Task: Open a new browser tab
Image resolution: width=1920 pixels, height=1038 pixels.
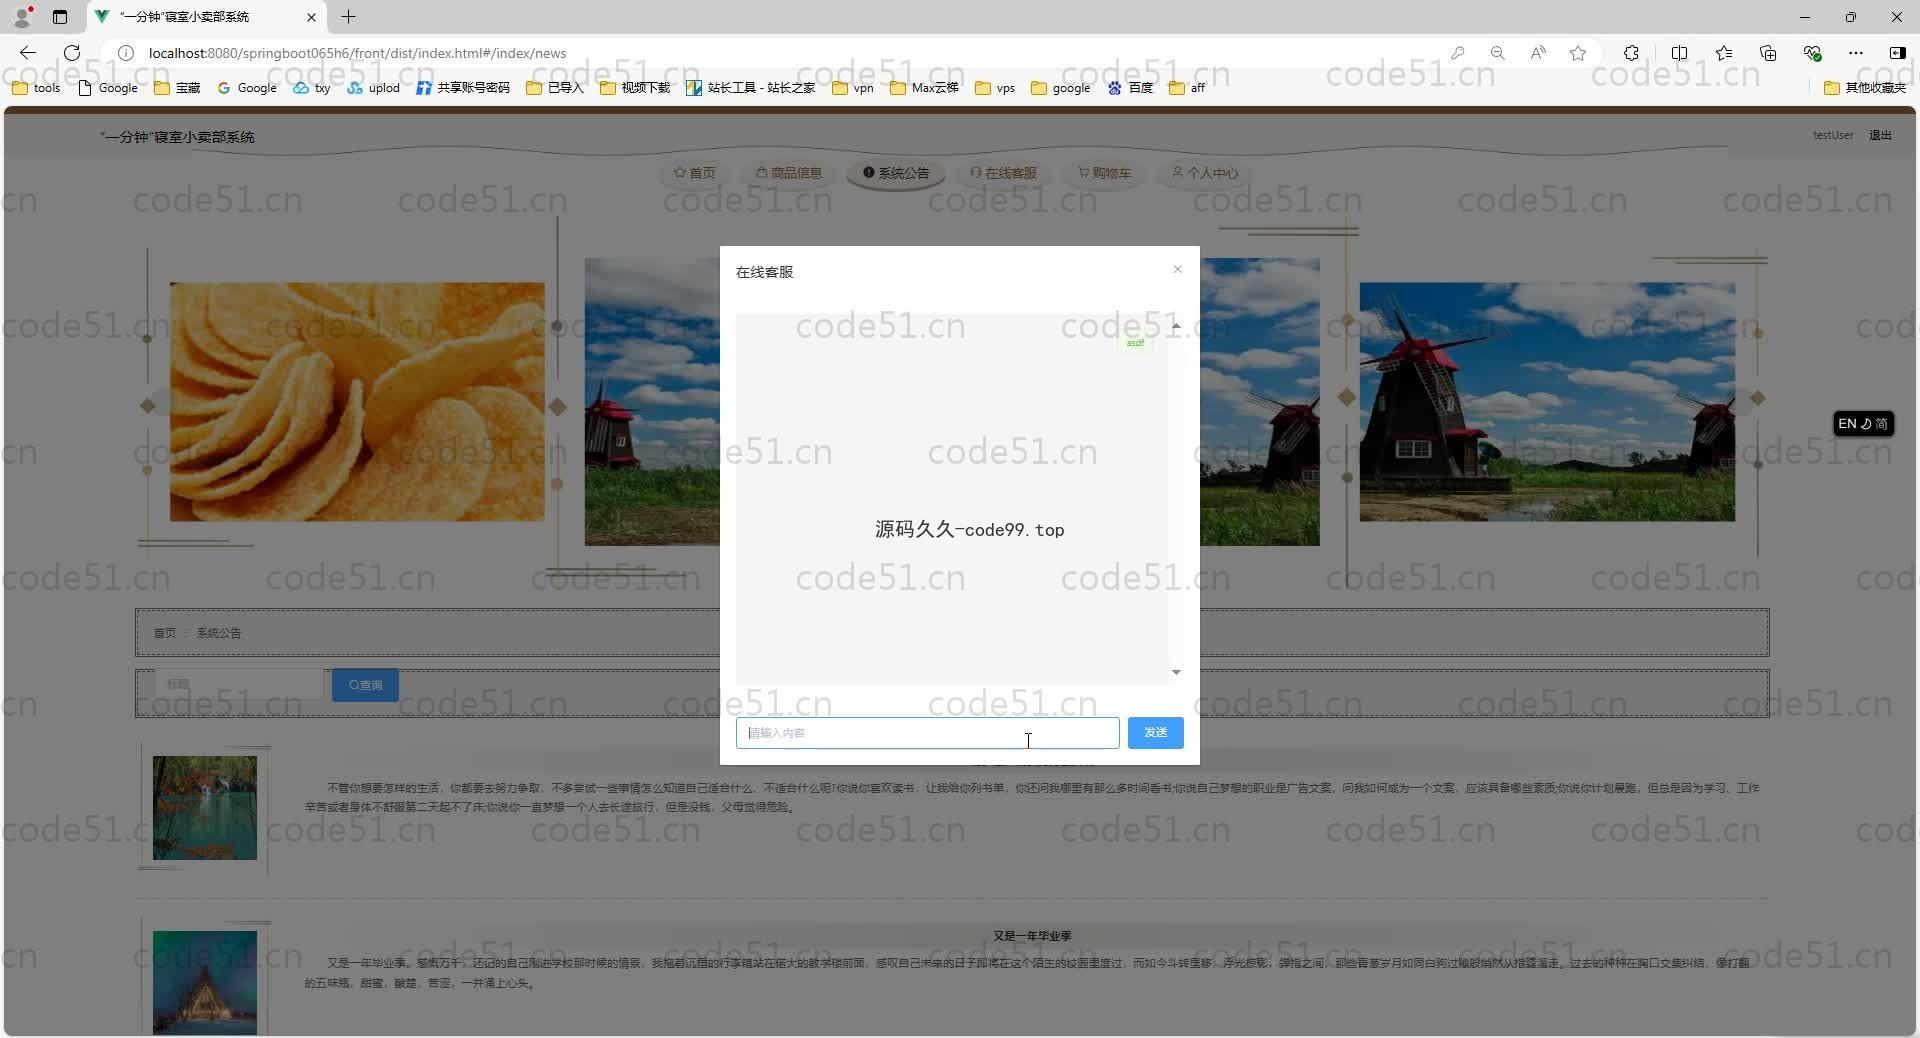Action: pyautogui.click(x=349, y=17)
